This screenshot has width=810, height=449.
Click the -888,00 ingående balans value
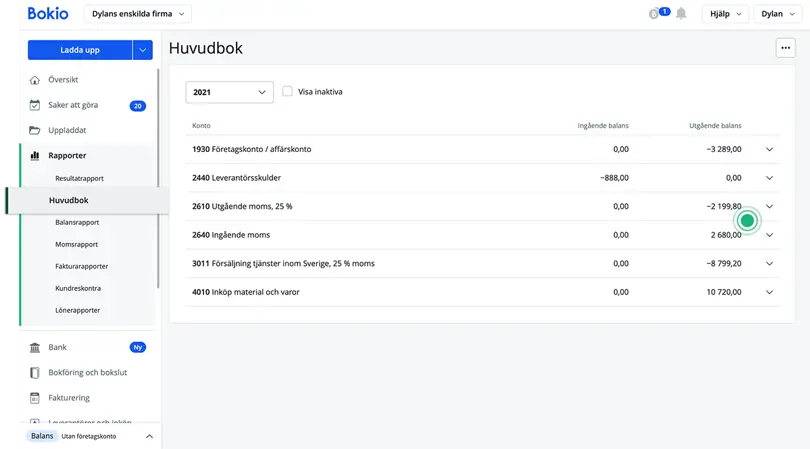click(x=614, y=178)
